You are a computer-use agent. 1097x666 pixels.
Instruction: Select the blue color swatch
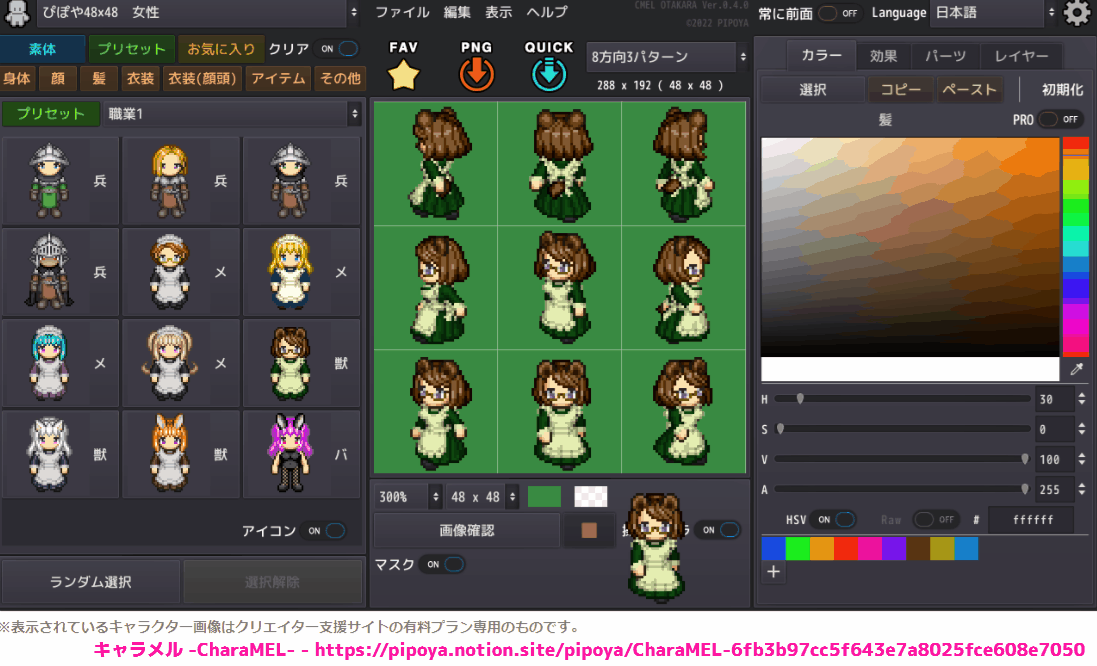tap(773, 548)
